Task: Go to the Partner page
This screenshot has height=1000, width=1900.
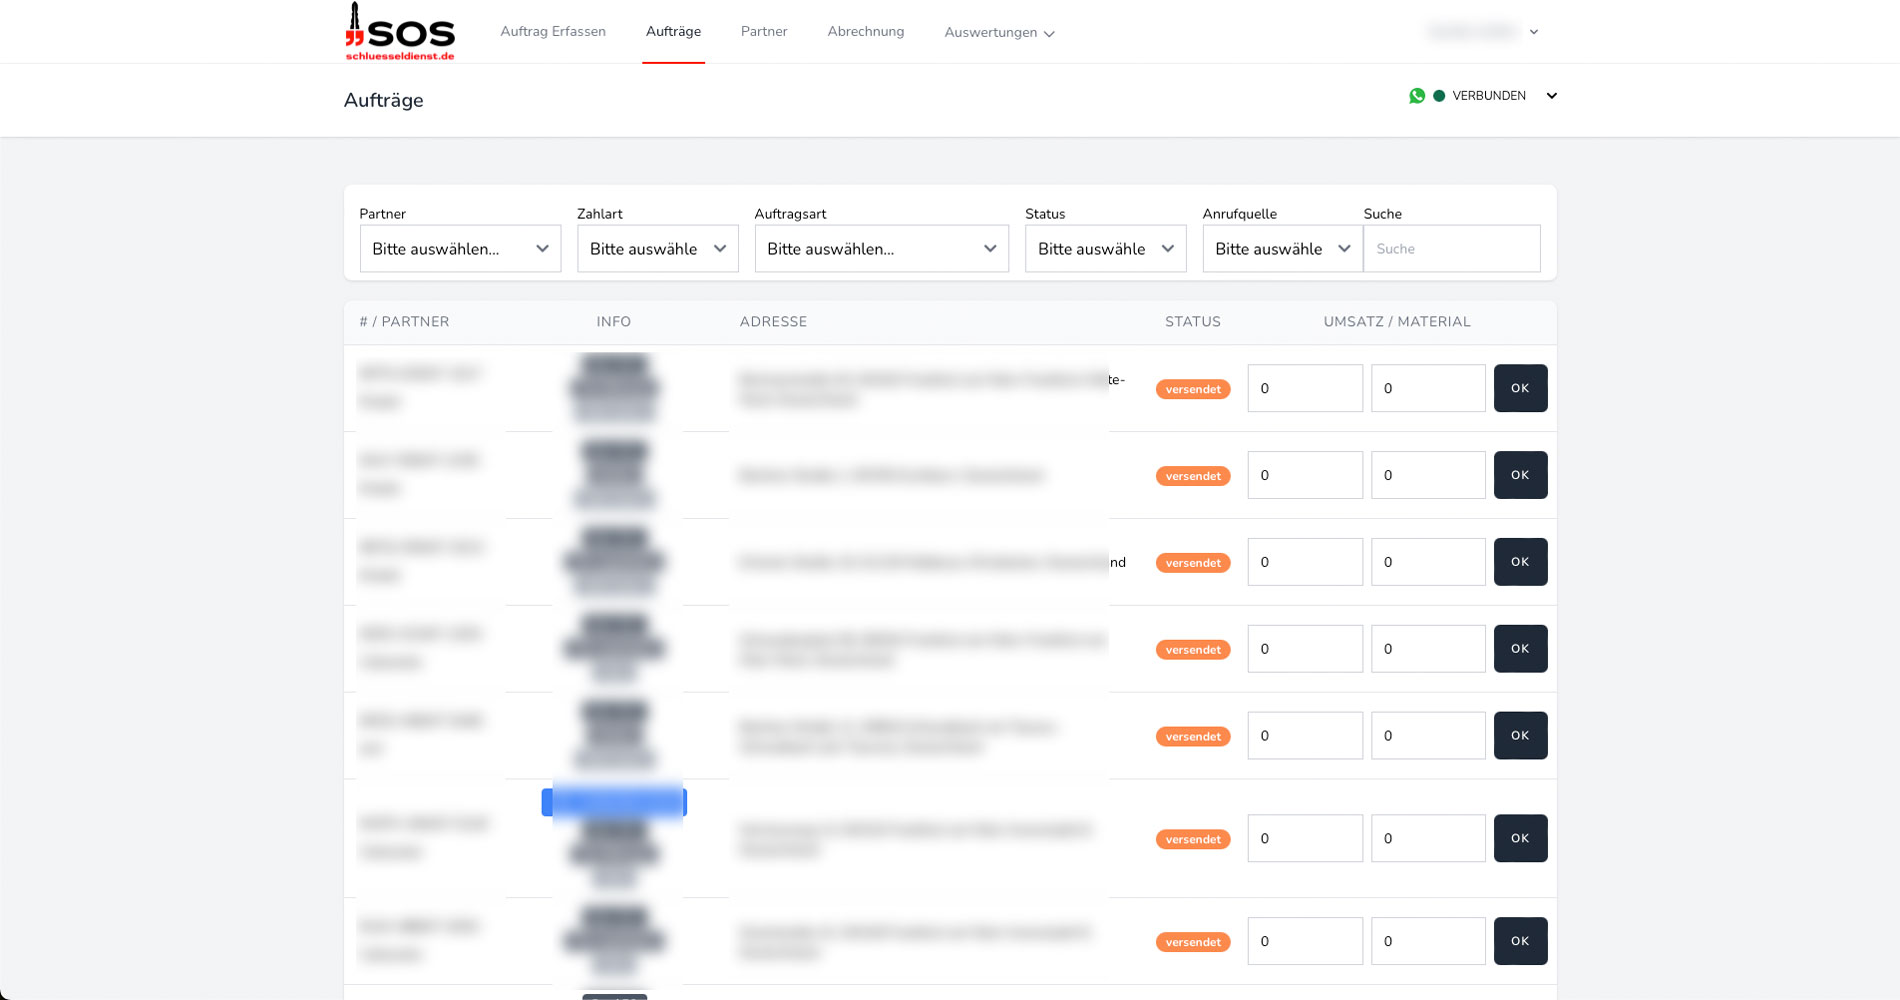Action: [764, 32]
